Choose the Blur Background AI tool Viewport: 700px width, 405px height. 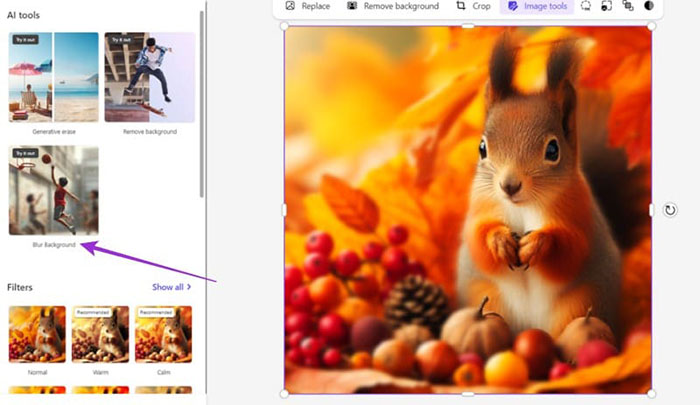(53, 190)
